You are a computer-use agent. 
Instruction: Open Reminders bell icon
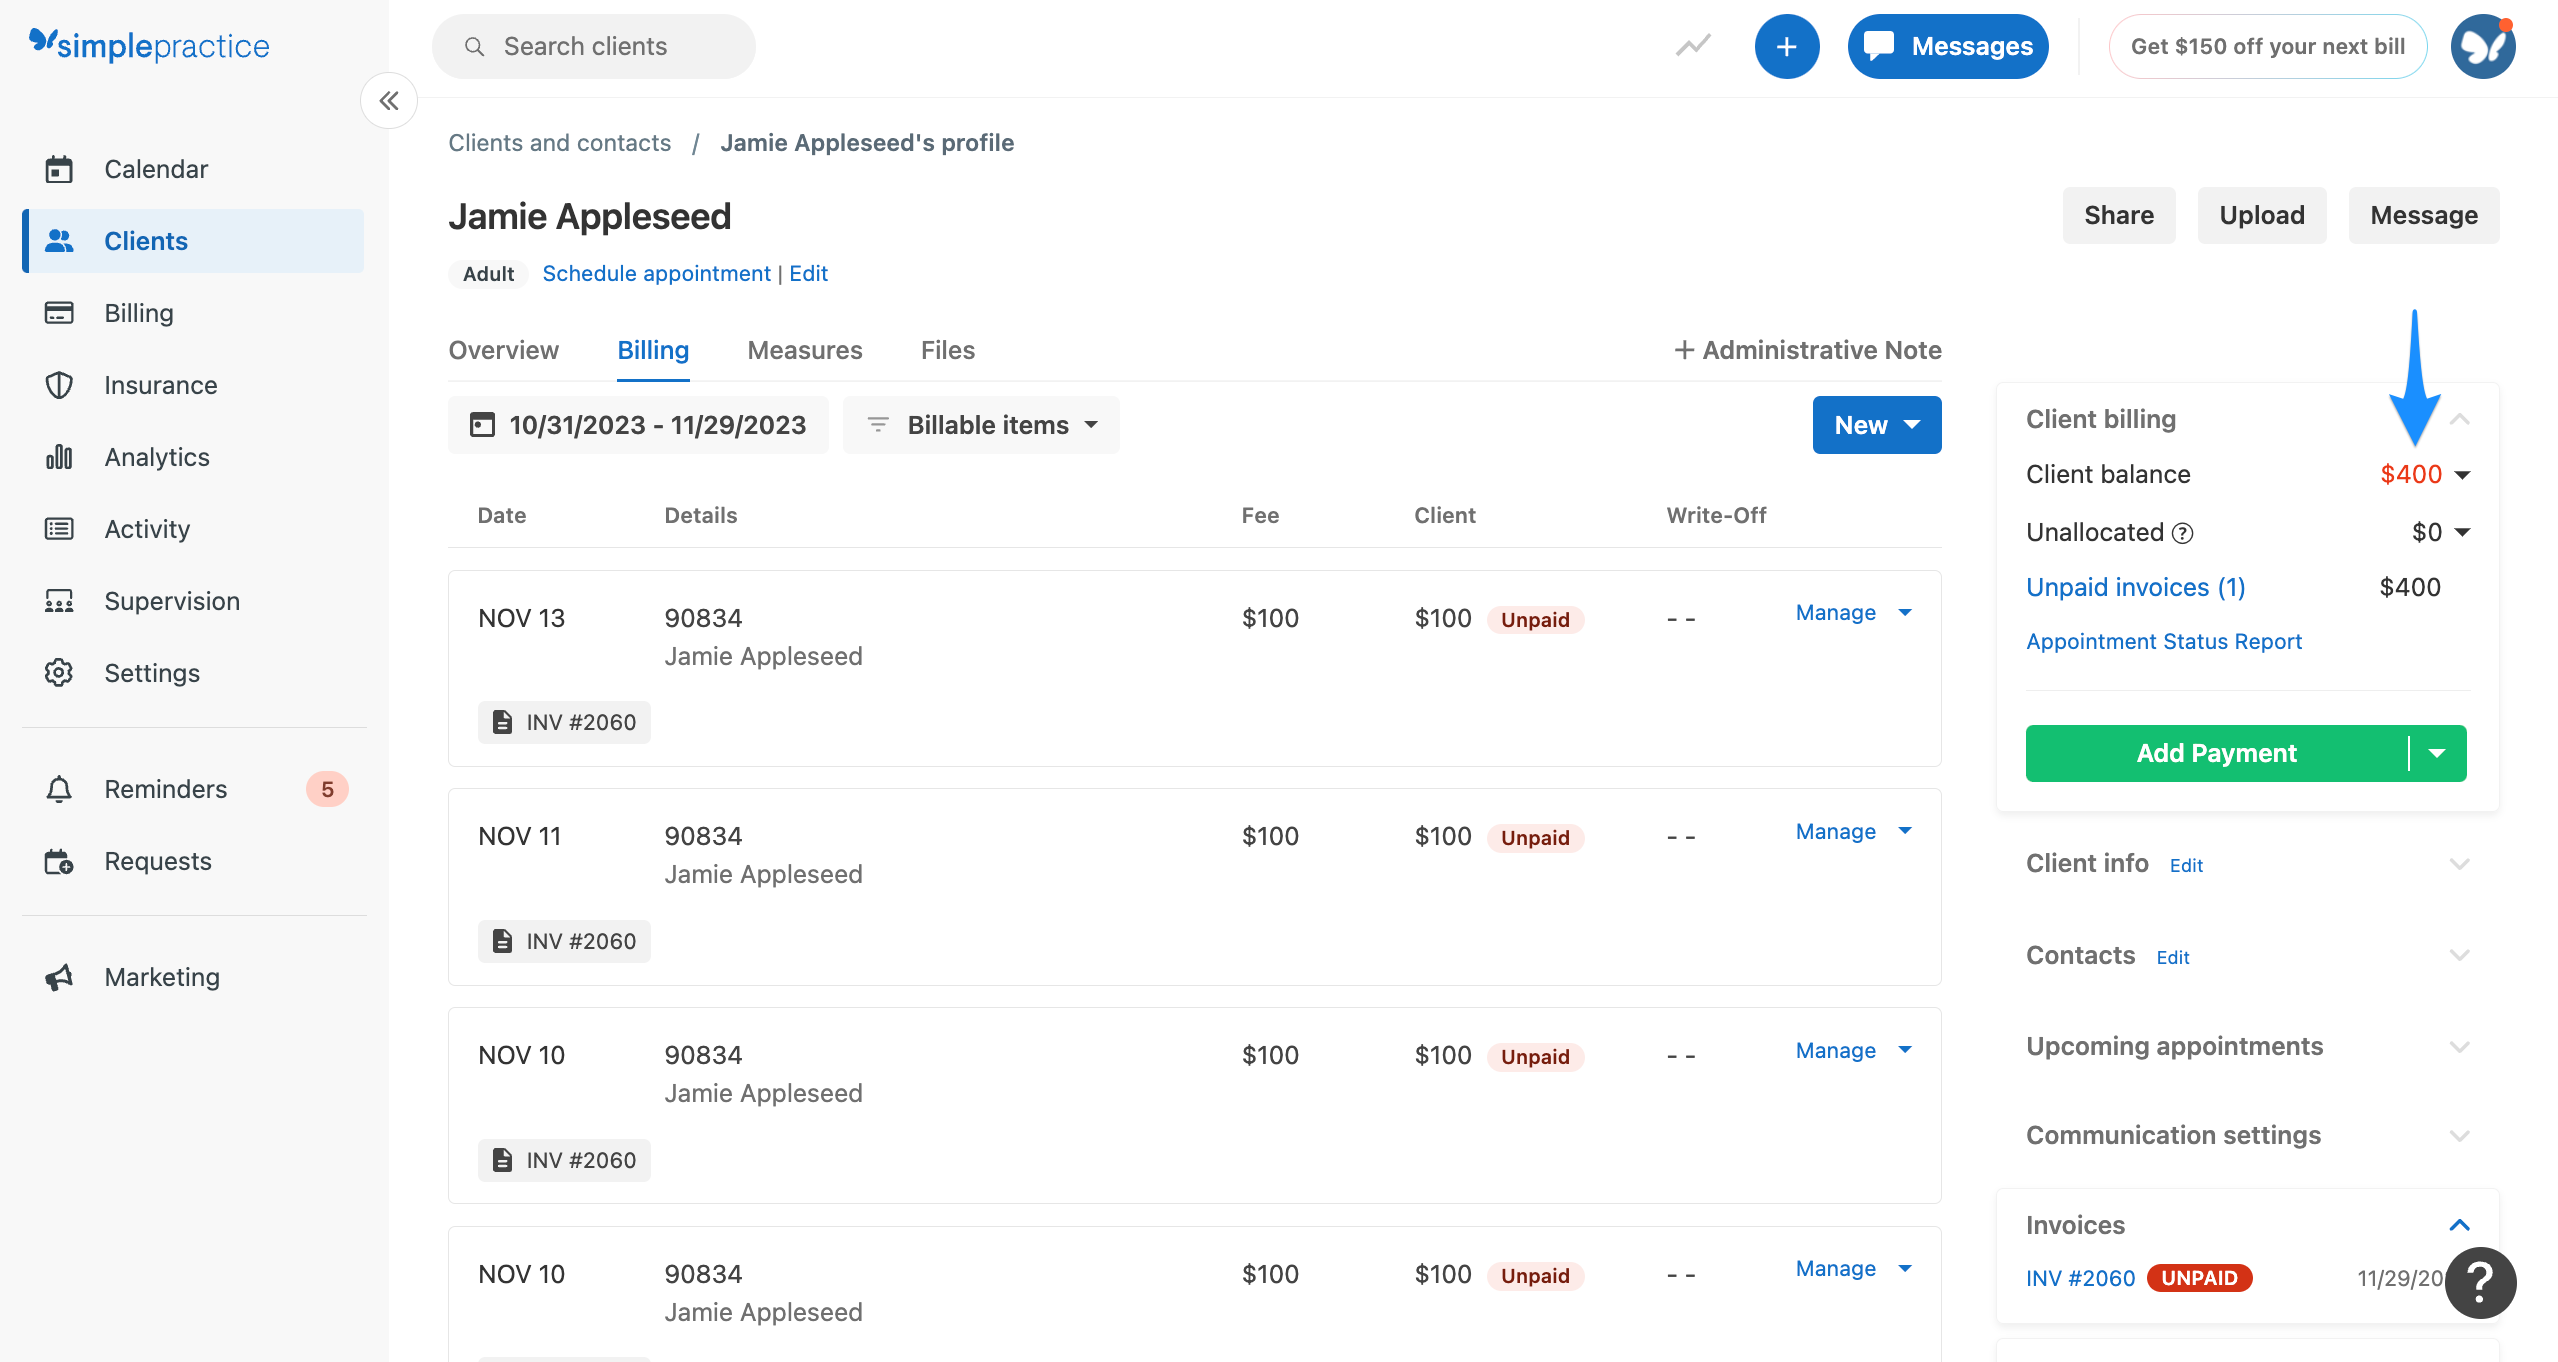click(x=59, y=789)
